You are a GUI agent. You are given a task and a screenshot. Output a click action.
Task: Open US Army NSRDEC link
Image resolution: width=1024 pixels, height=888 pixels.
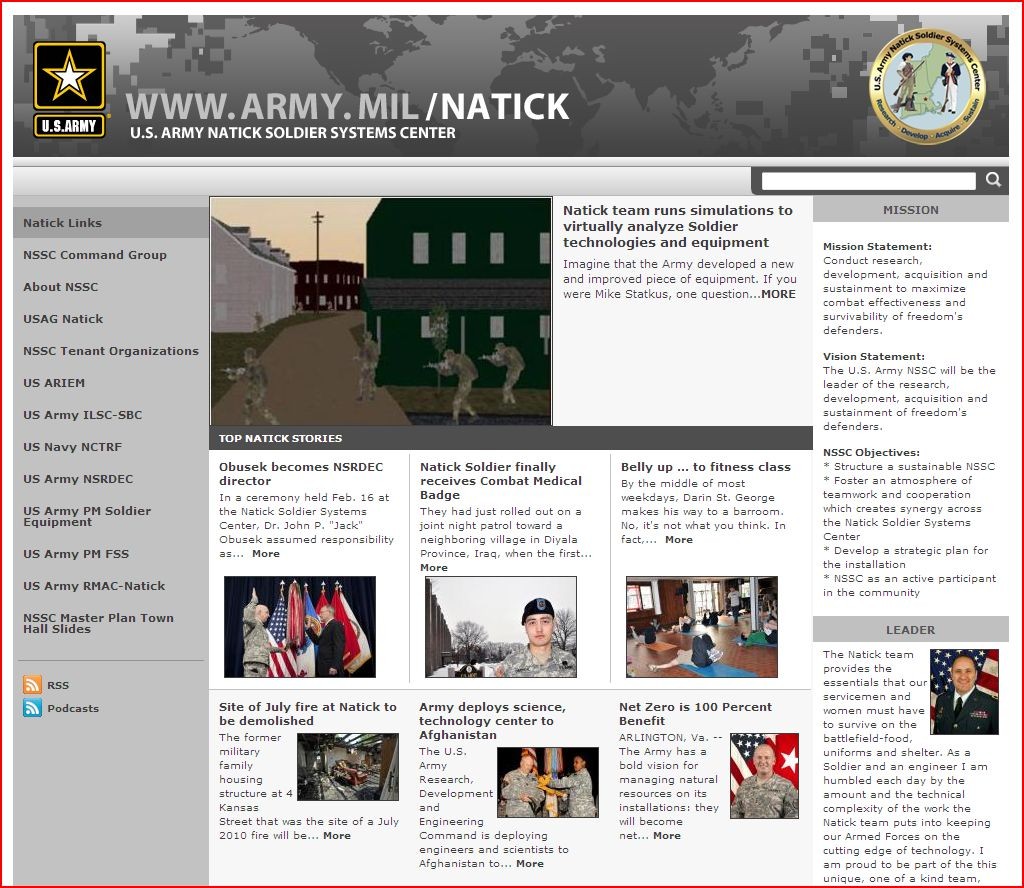click(x=78, y=479)
